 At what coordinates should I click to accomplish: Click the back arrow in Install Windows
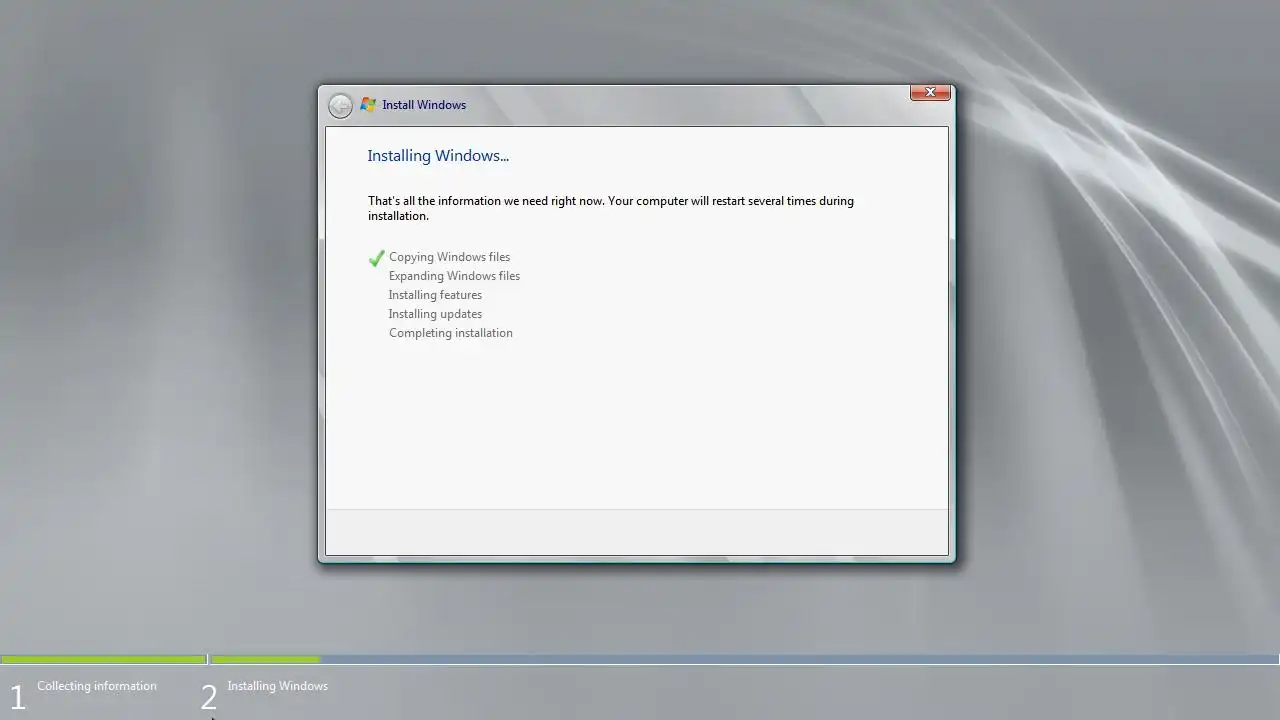tap(340, 105)
